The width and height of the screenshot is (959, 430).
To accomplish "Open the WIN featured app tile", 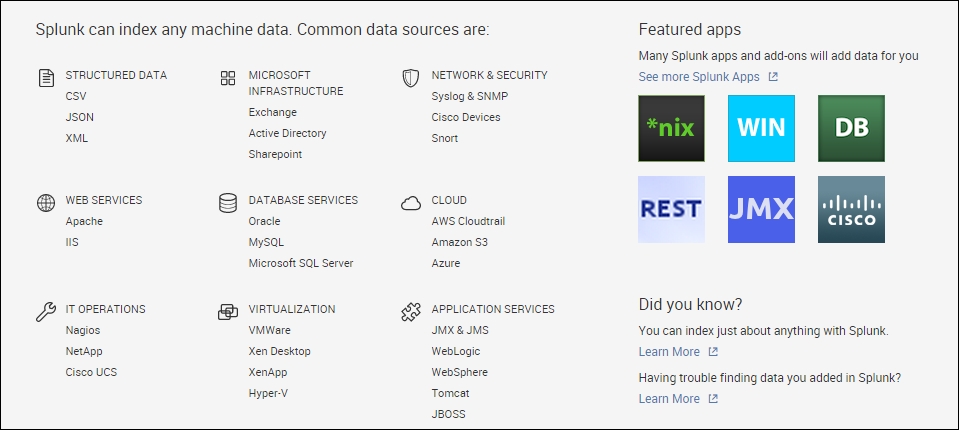I will [x=761, y=128].
